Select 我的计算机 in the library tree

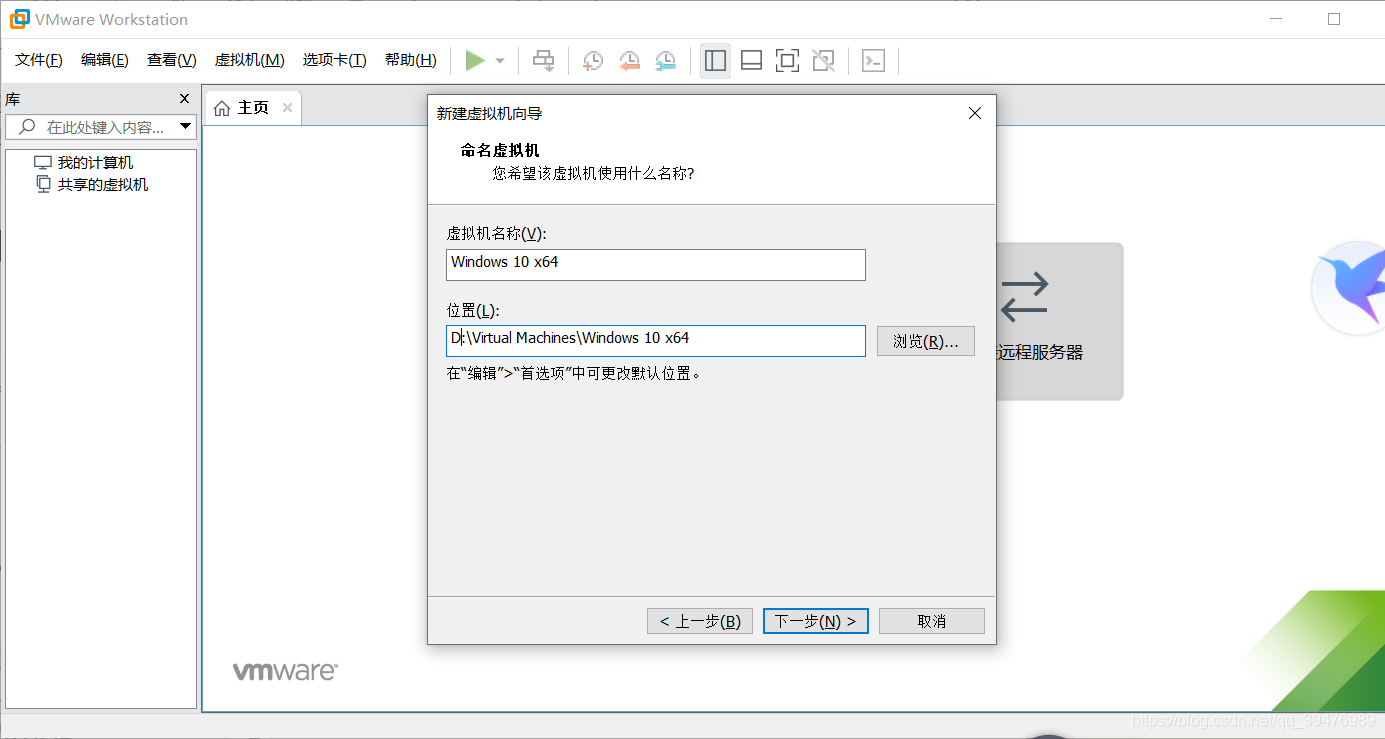[x=95, y=163]
